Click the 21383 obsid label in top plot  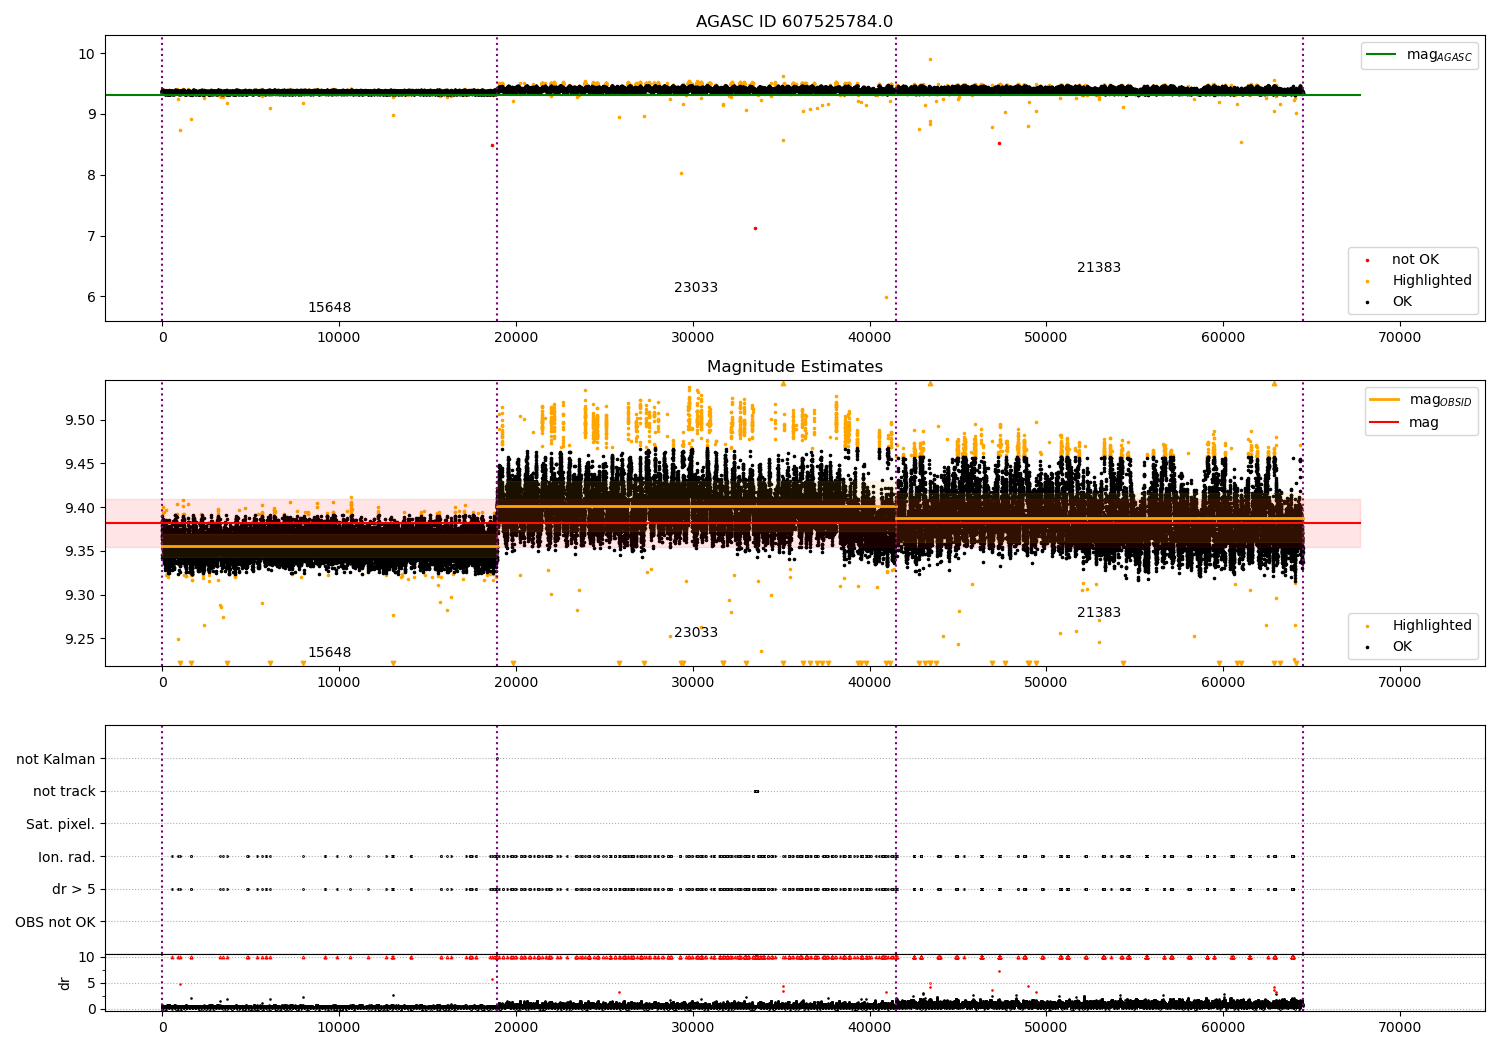1099,268
